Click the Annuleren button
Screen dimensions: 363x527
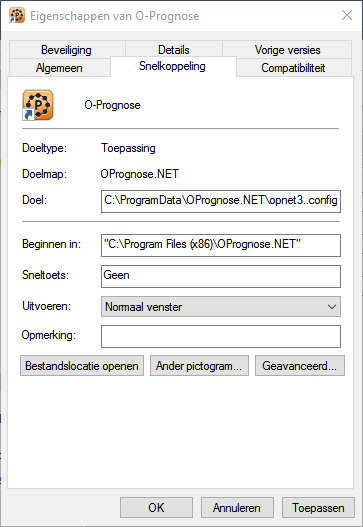pyautogui.click(x=237, y=508)
